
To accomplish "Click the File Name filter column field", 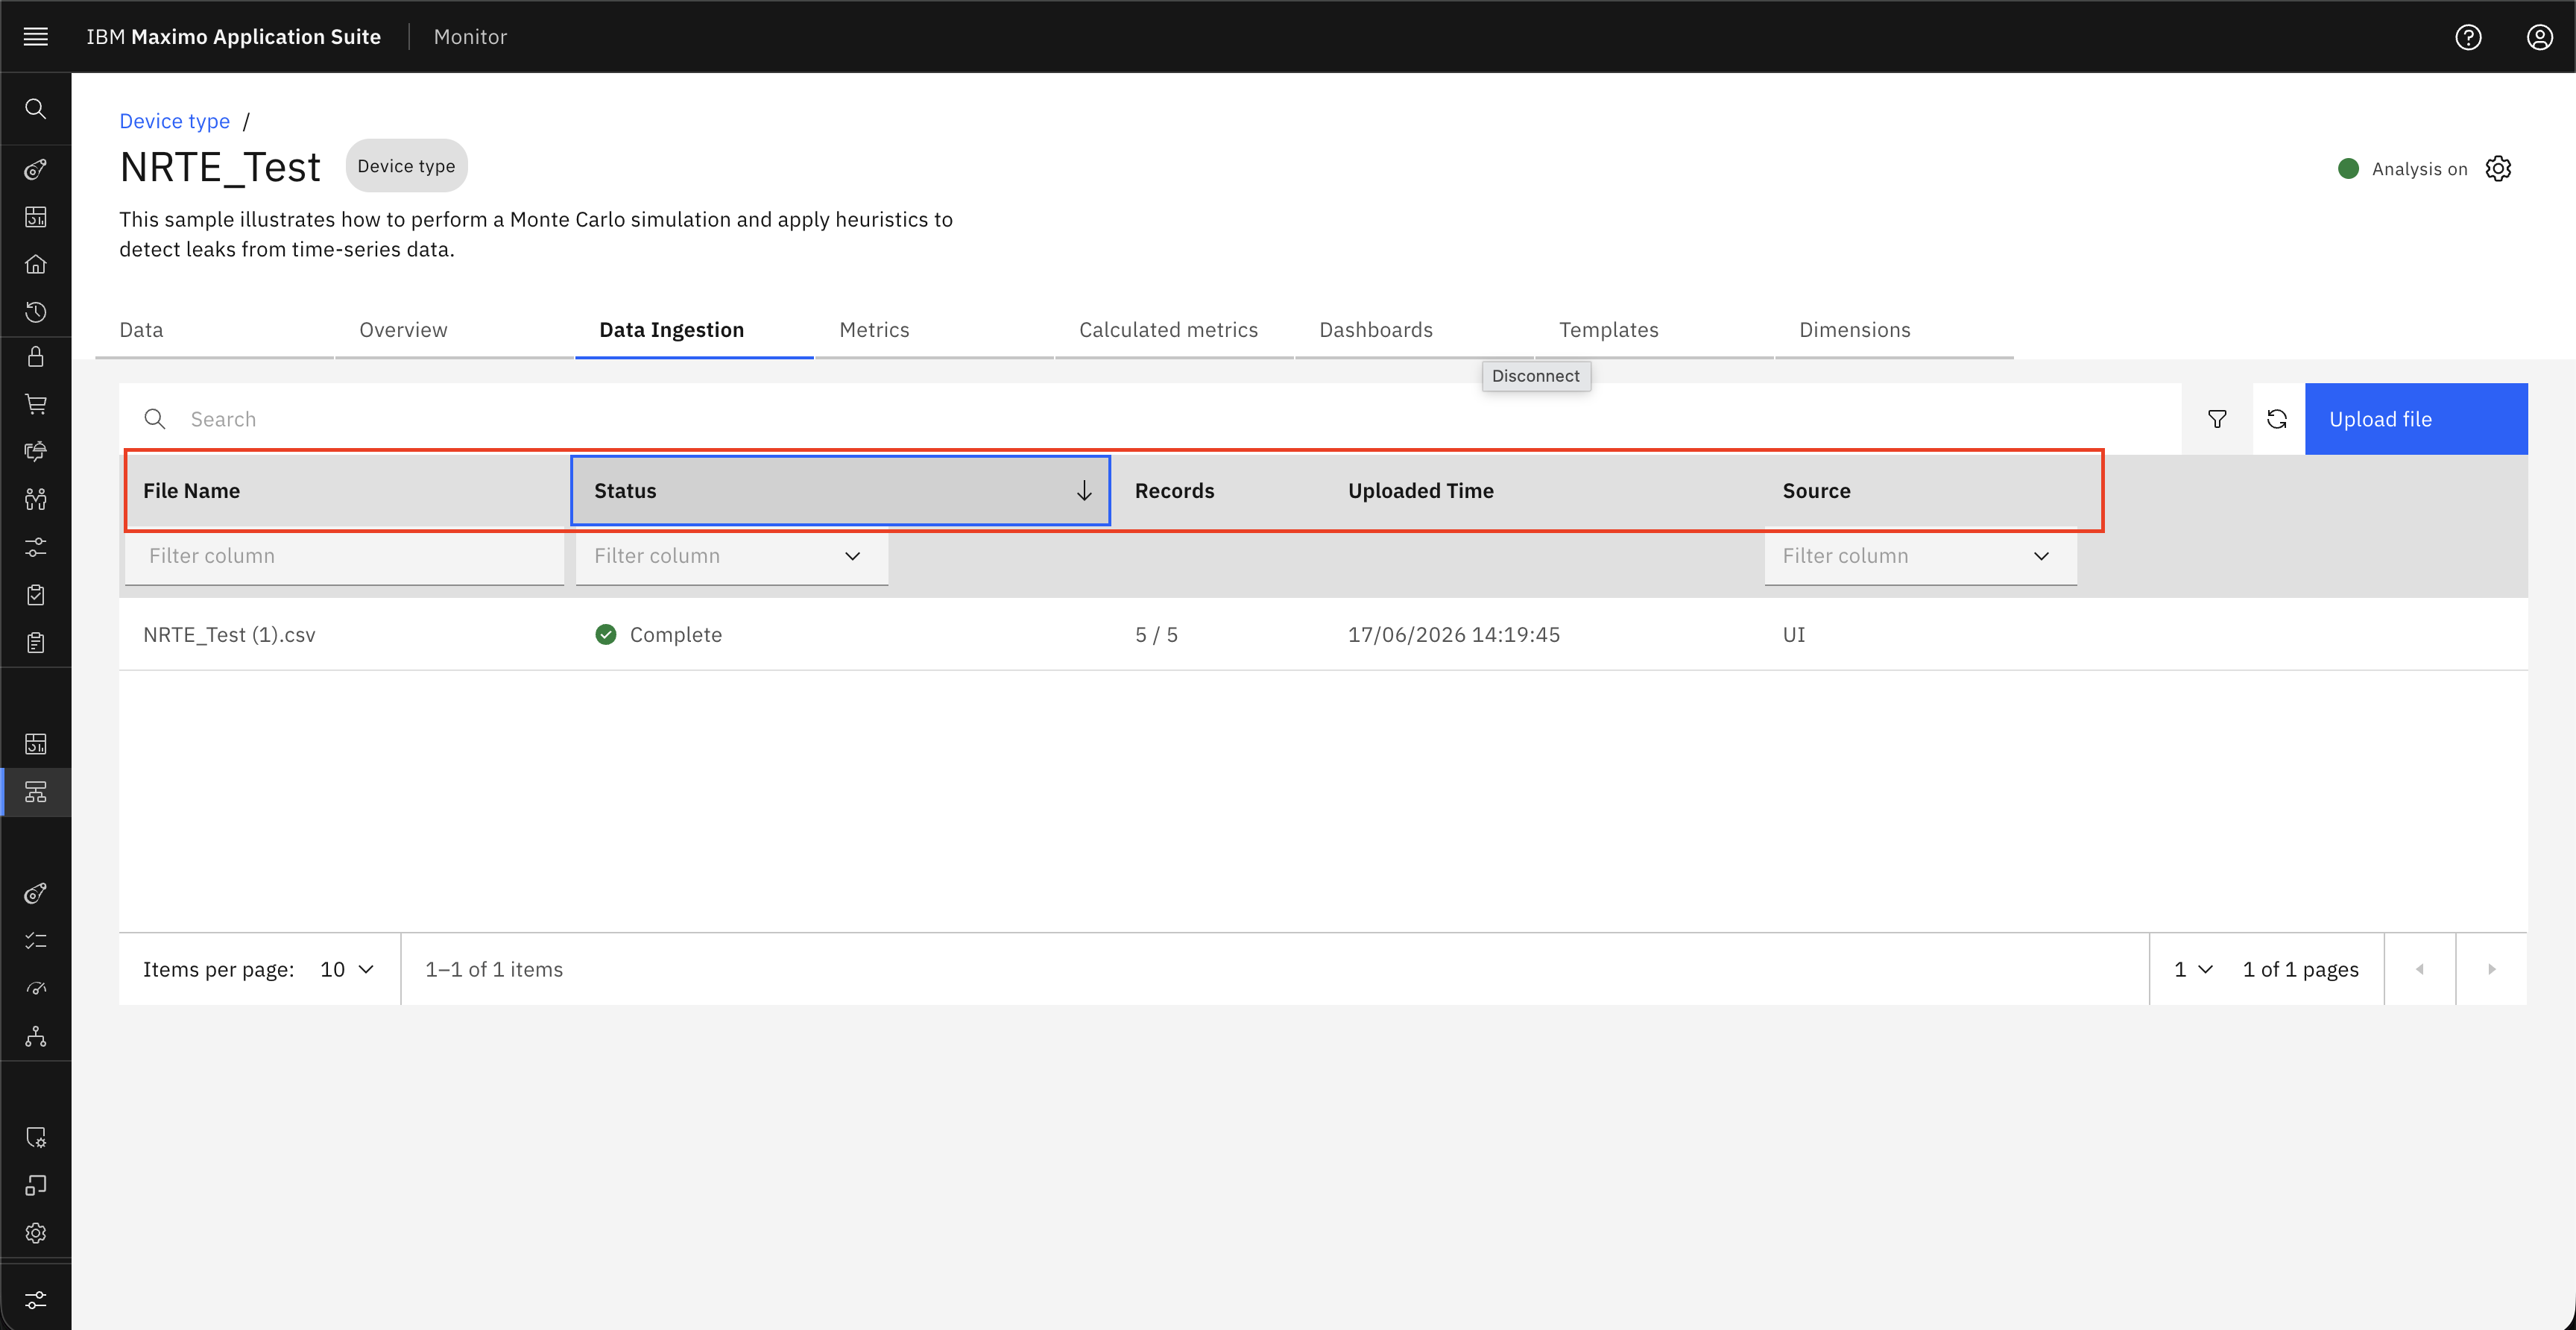I will 344,556.
